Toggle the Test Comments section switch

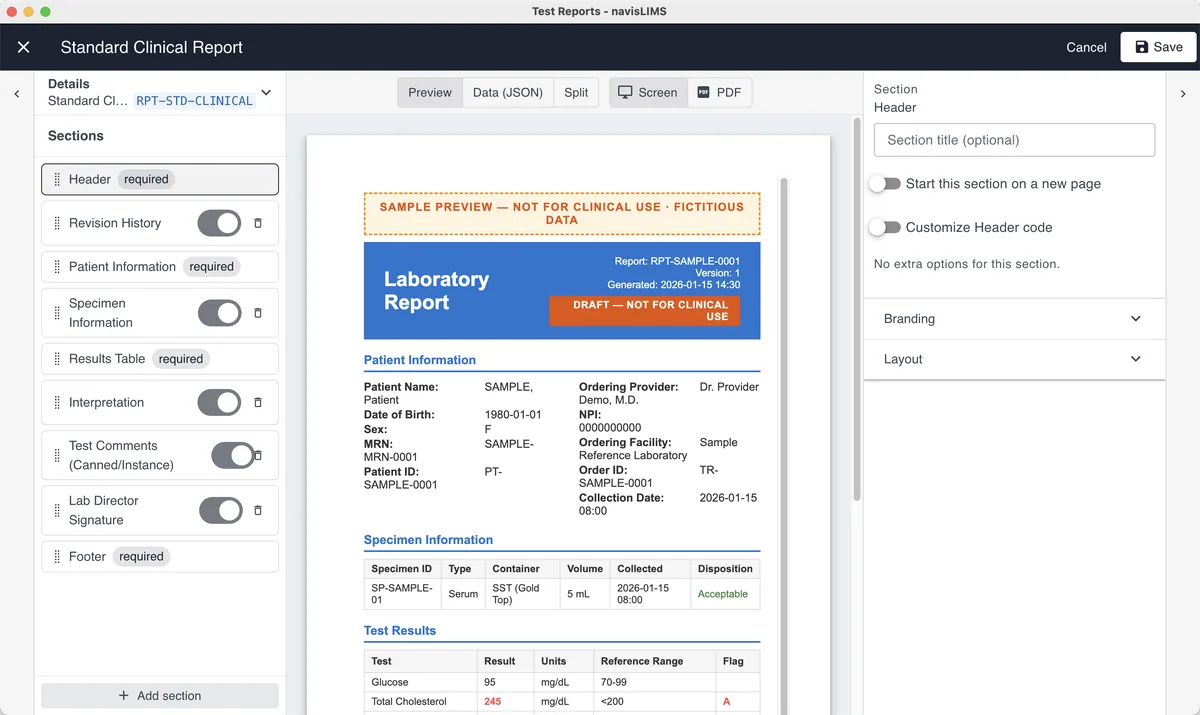point(233,455)
